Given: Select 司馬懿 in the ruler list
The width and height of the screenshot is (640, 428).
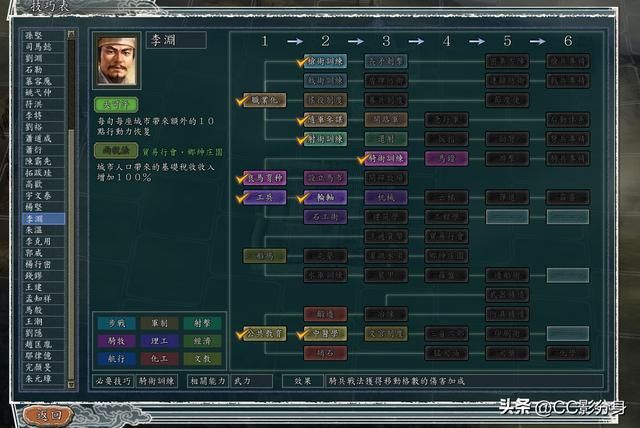Looking at the screenshot, I should tap(43, 47).
